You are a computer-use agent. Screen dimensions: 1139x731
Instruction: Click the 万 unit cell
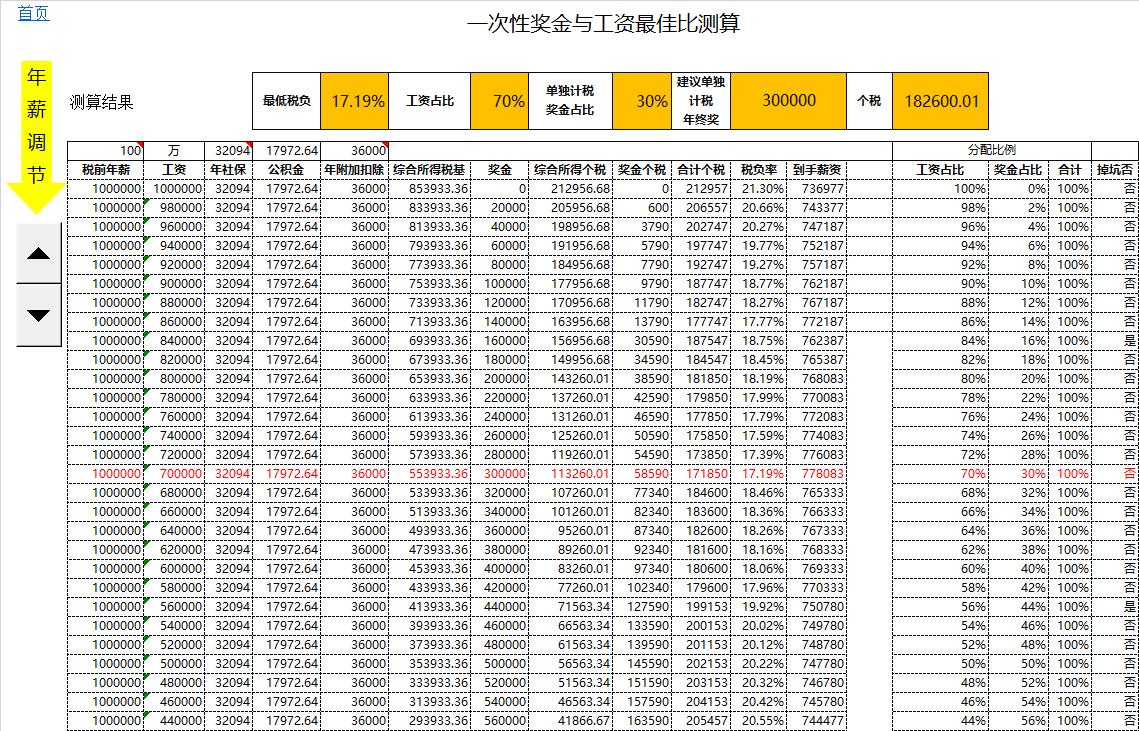pos(174,151)
